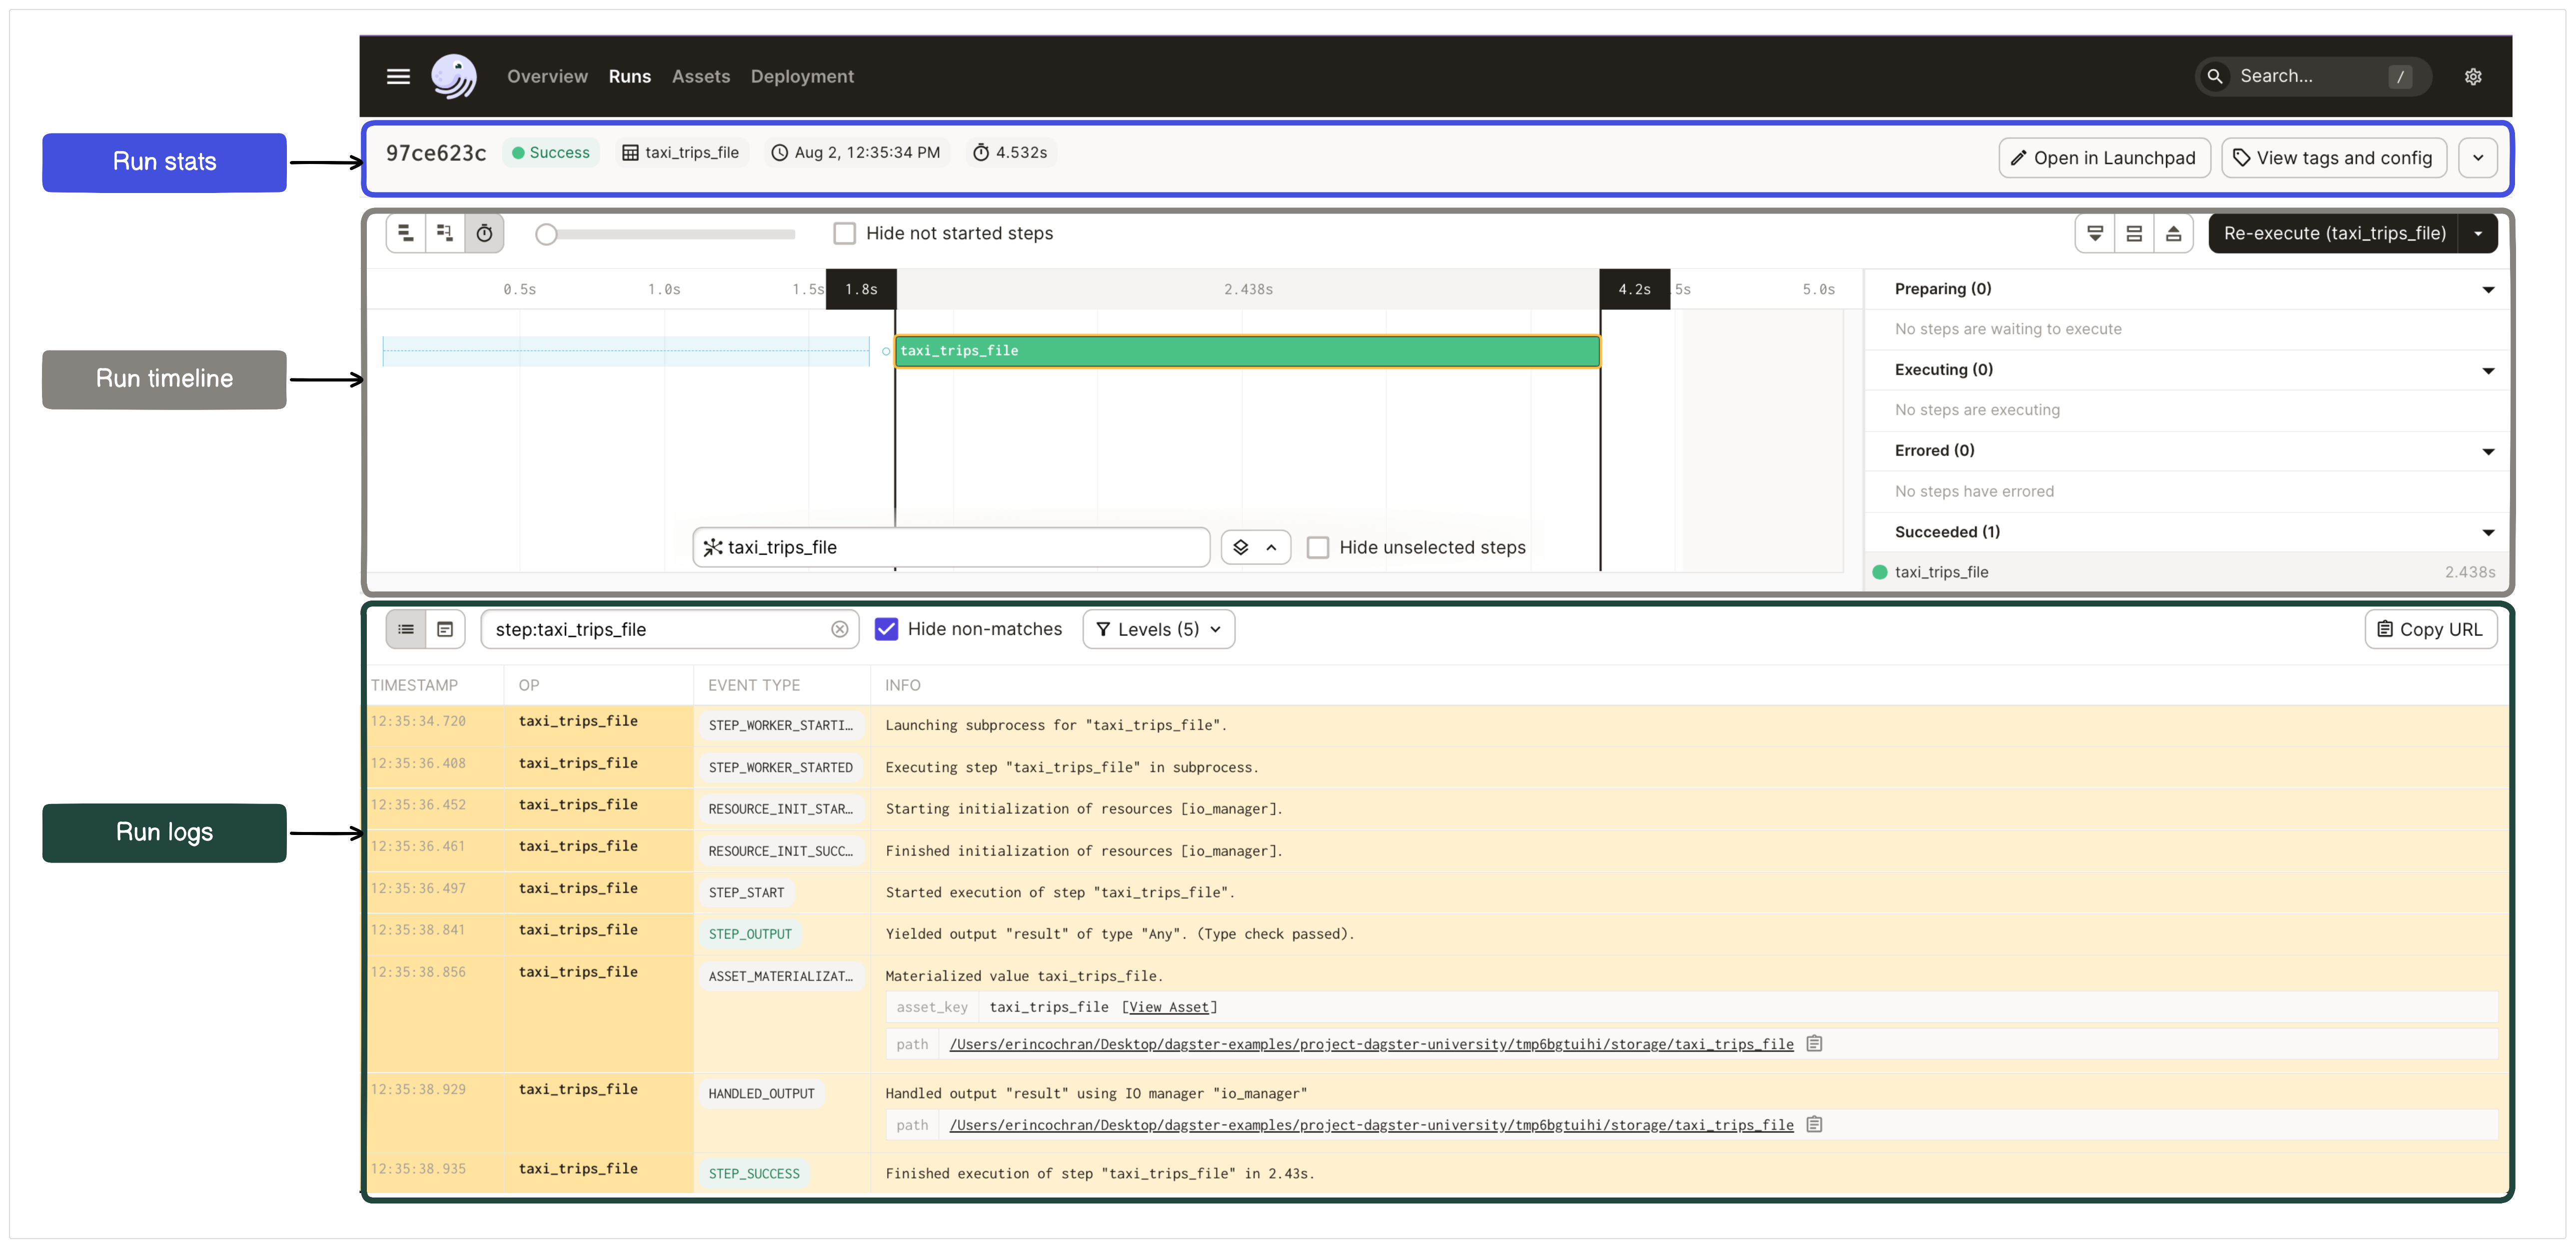The image size is (2576, 1249).
Task: Open Re-execute options dropdown arrow
Action: 2477,233
